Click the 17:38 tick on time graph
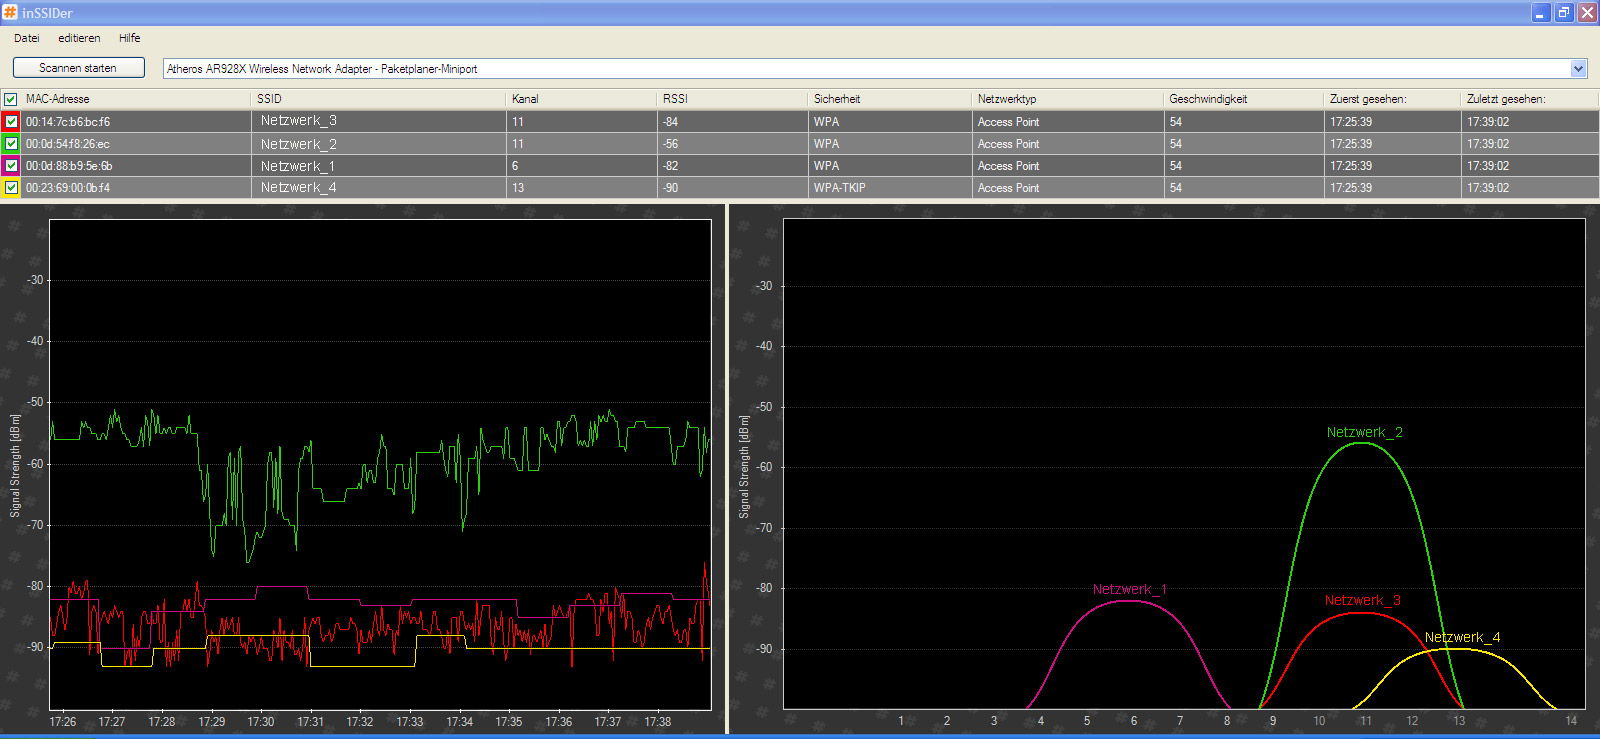Viewport: 1600px width, 739px height. (658, 721)
